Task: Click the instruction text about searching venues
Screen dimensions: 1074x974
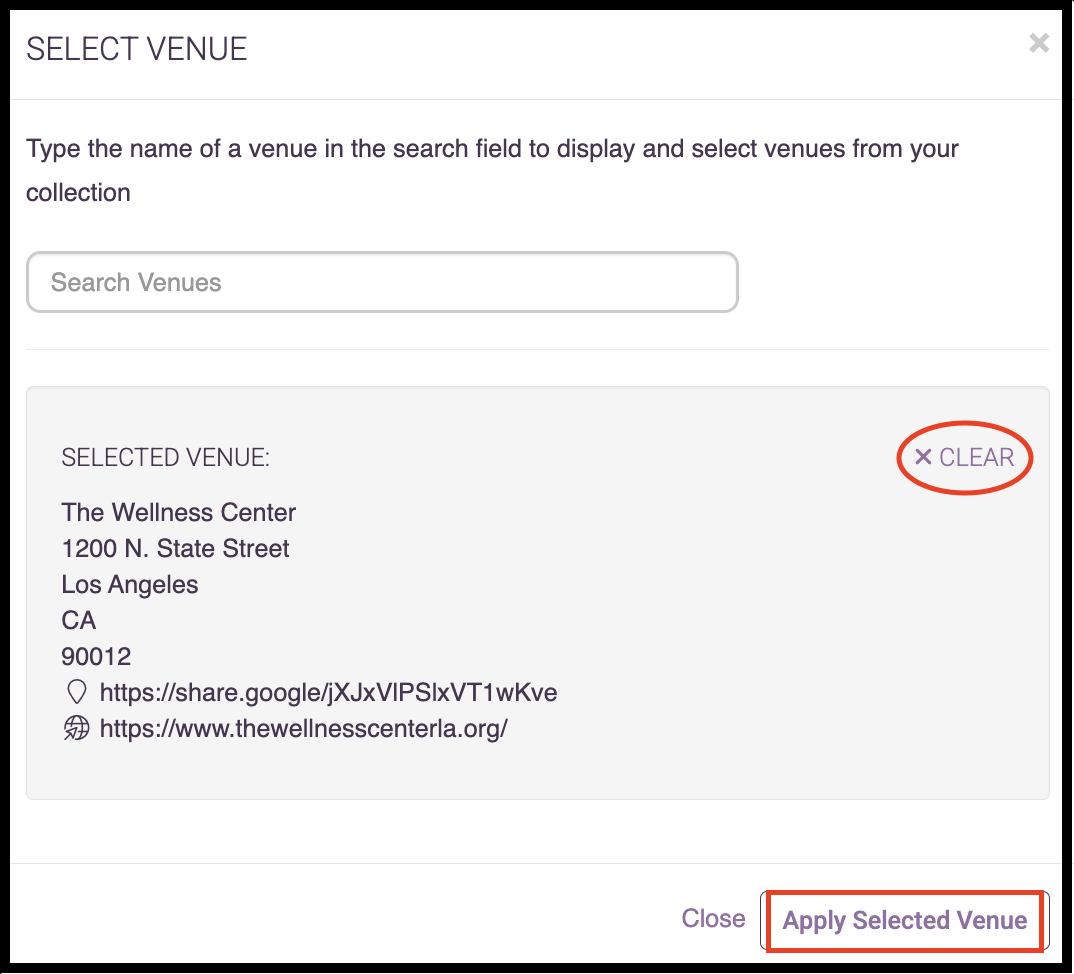Action: coord(492,171)
